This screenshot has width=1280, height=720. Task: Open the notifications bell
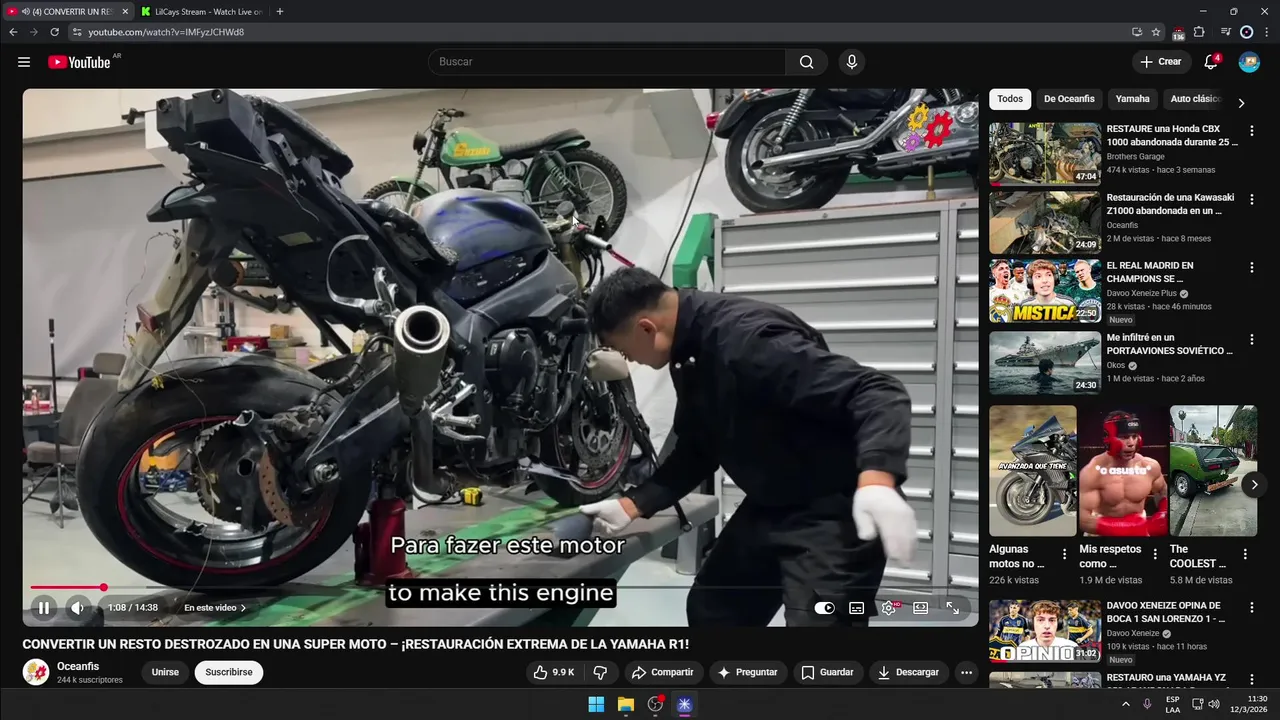[1211, 62]
